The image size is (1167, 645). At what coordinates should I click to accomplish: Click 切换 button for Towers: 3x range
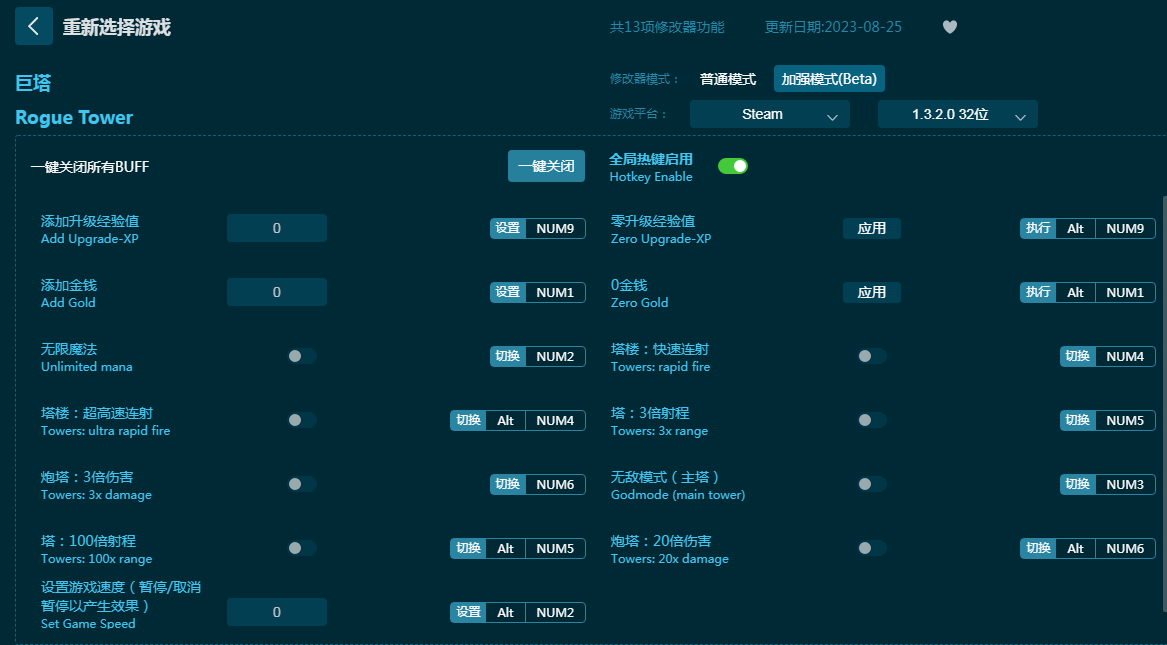tap(1078, 420)
